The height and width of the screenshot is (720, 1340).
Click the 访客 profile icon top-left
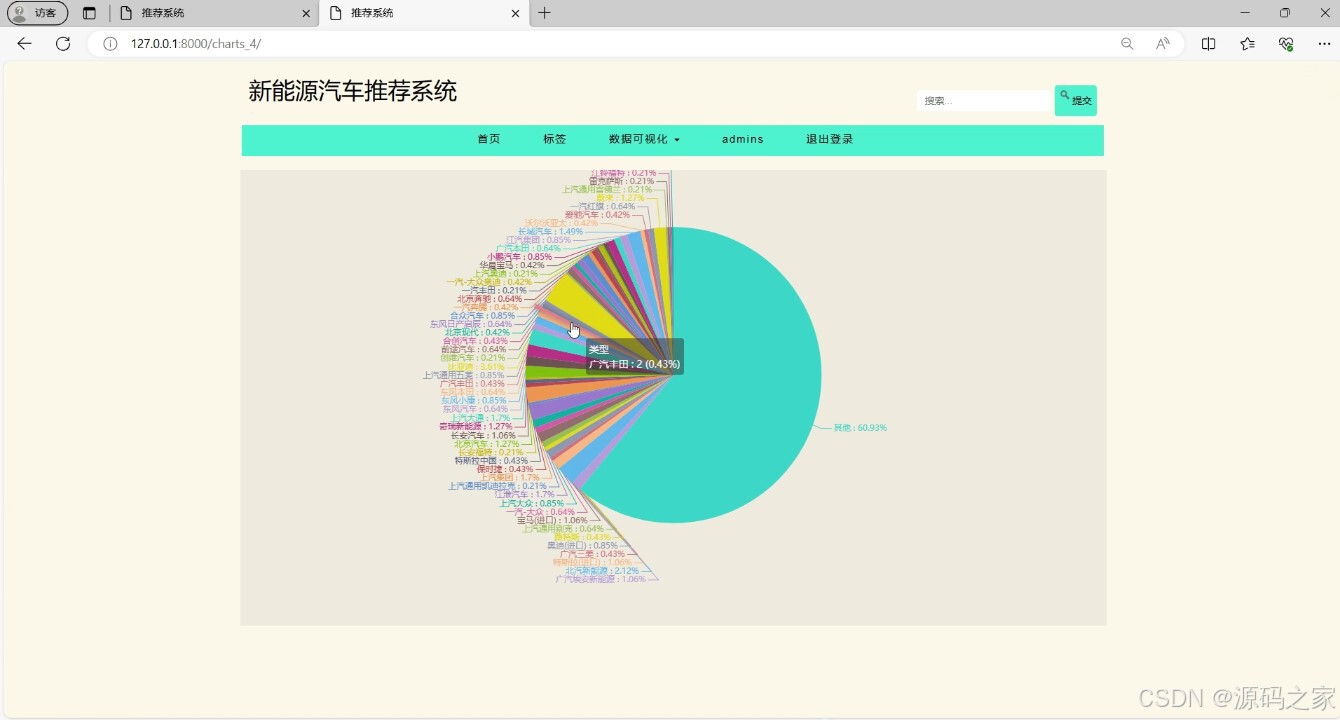[38, 13]
